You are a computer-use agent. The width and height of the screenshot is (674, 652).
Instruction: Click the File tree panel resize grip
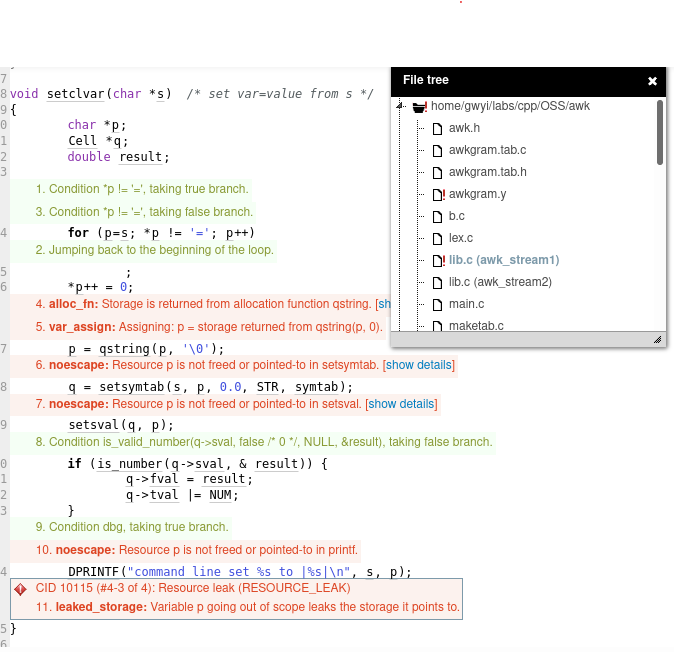[x=657, y=340]
